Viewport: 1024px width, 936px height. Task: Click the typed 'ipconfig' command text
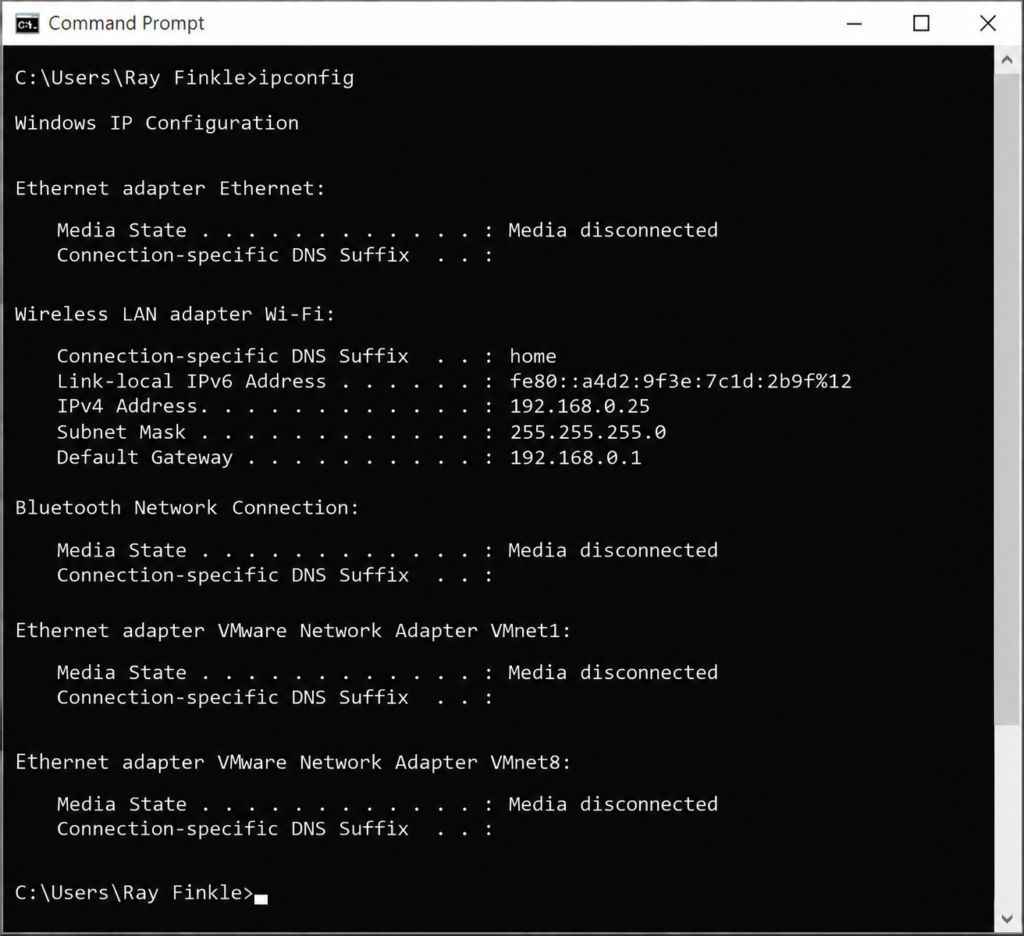coord(306,78)
